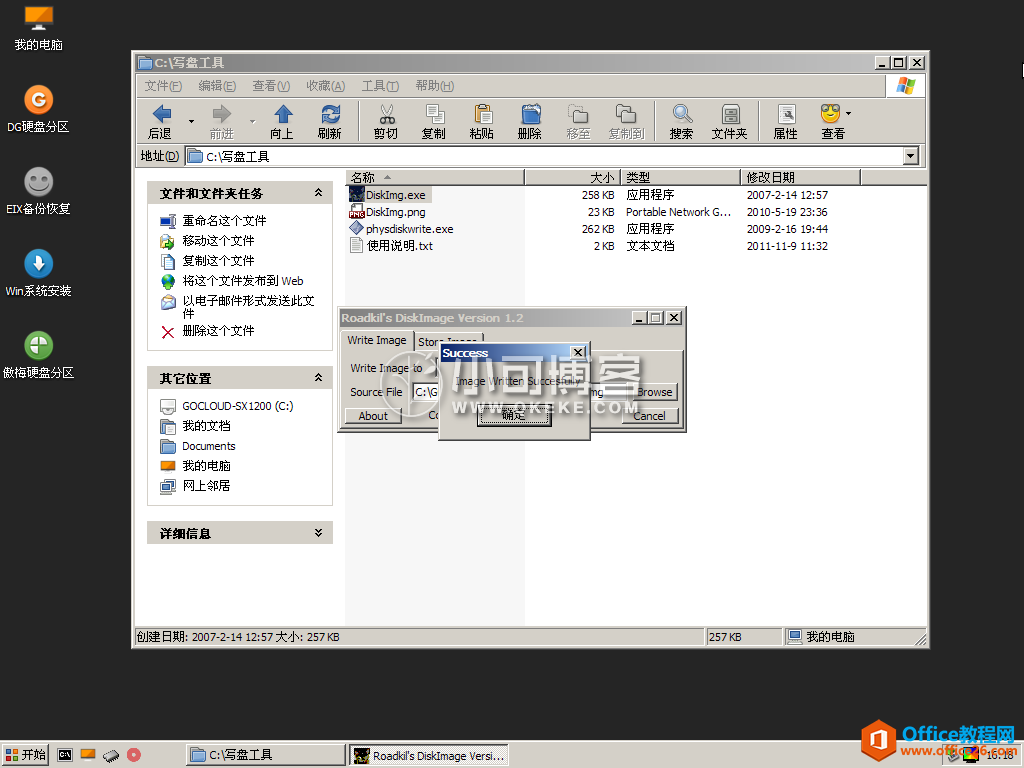This screenshot has width=1024, height=768.
Task: Sort by the 名称 column header
Action: click(435, 177)
